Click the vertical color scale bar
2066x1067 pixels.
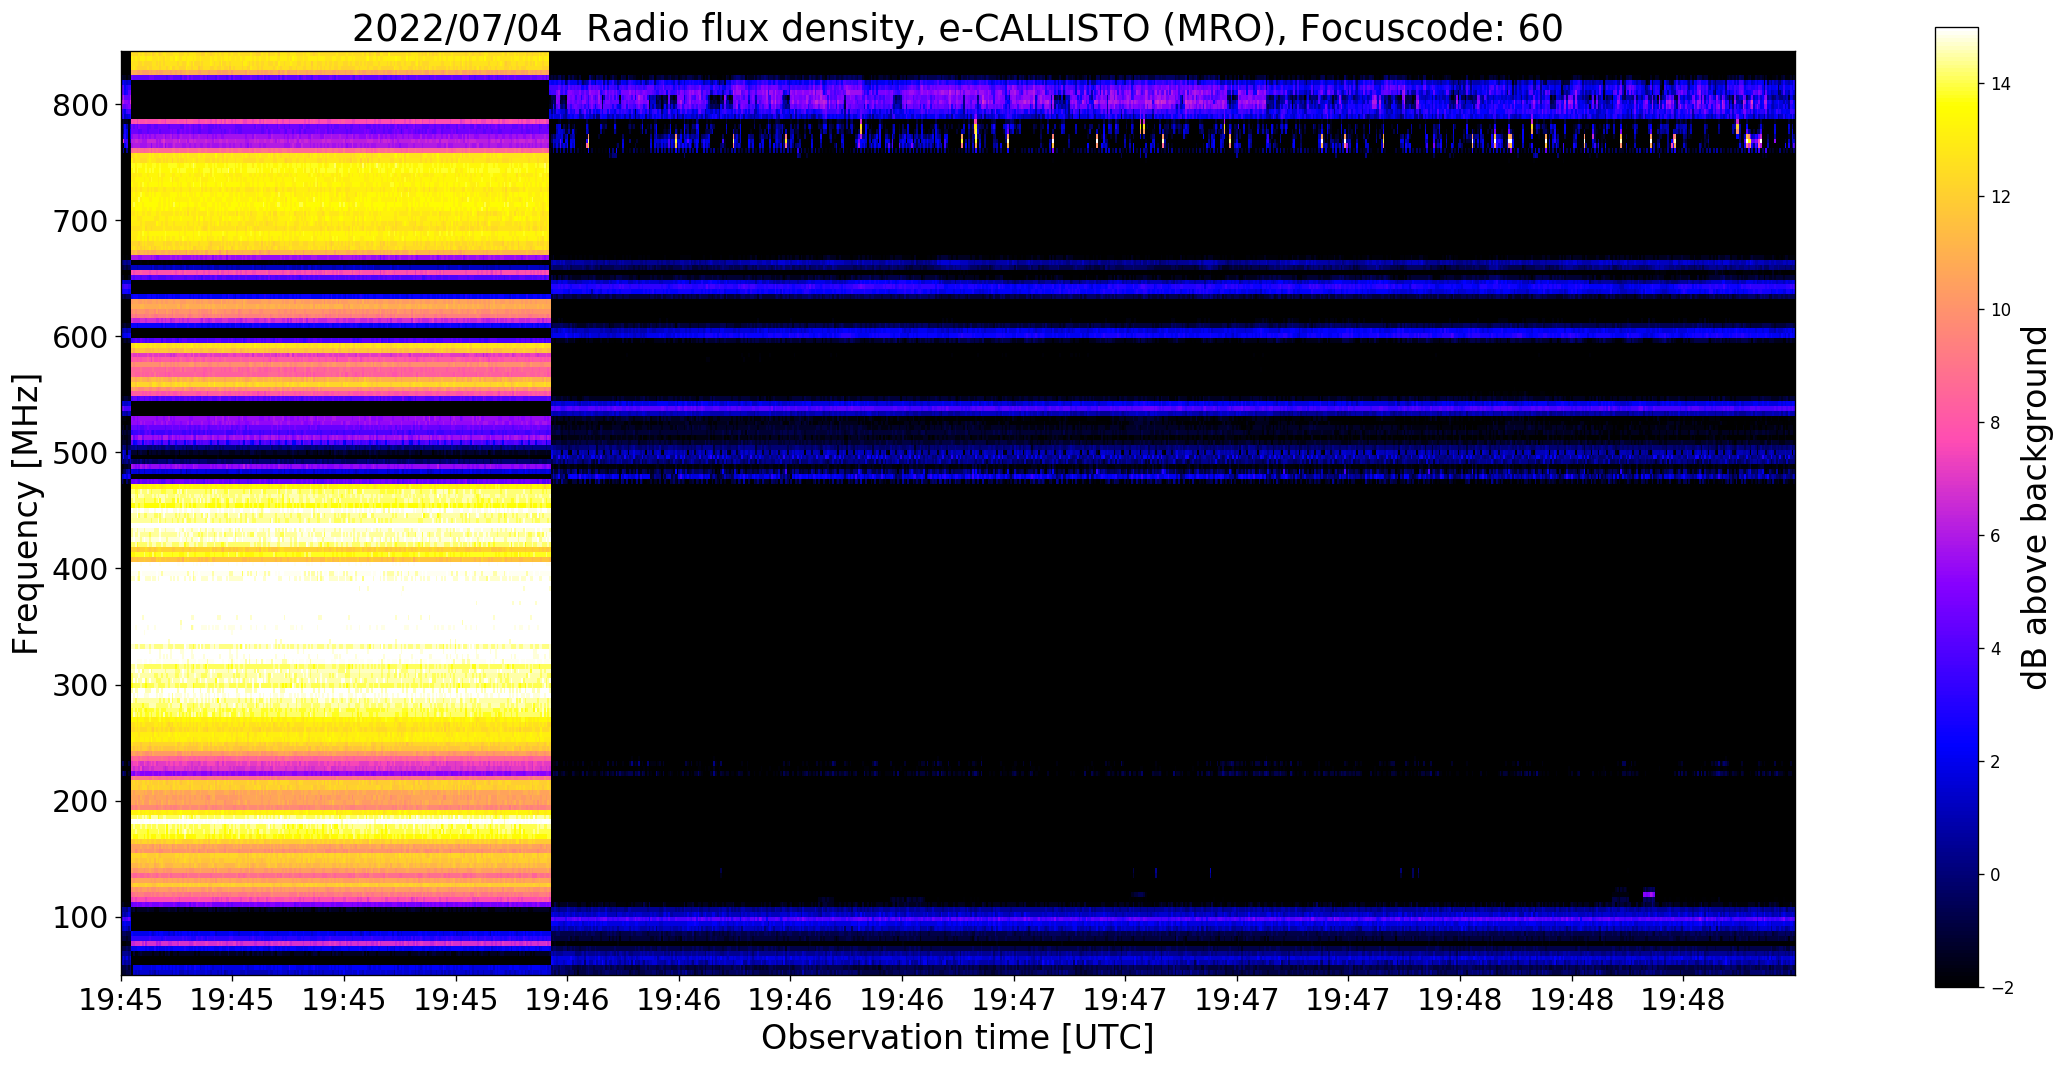[1957, 508]
